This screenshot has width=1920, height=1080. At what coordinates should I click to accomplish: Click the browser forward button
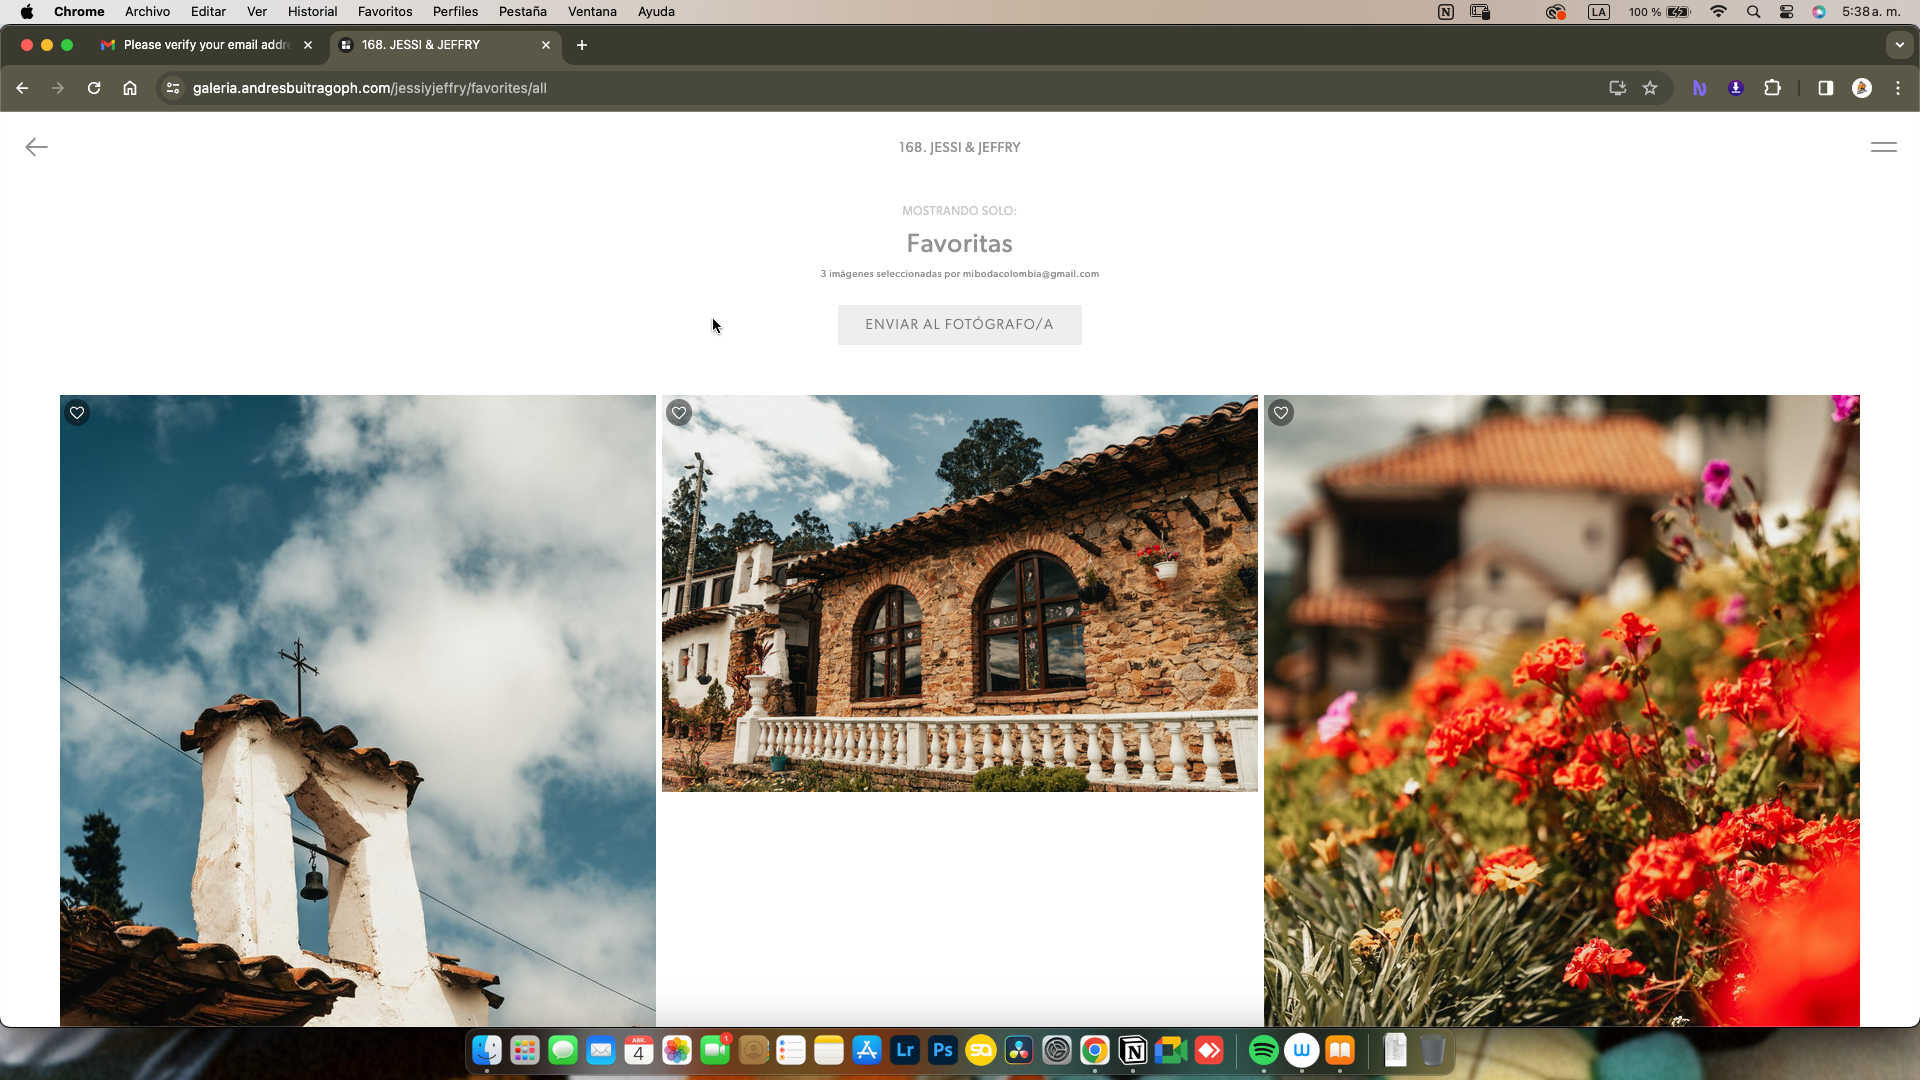(58, 88)
